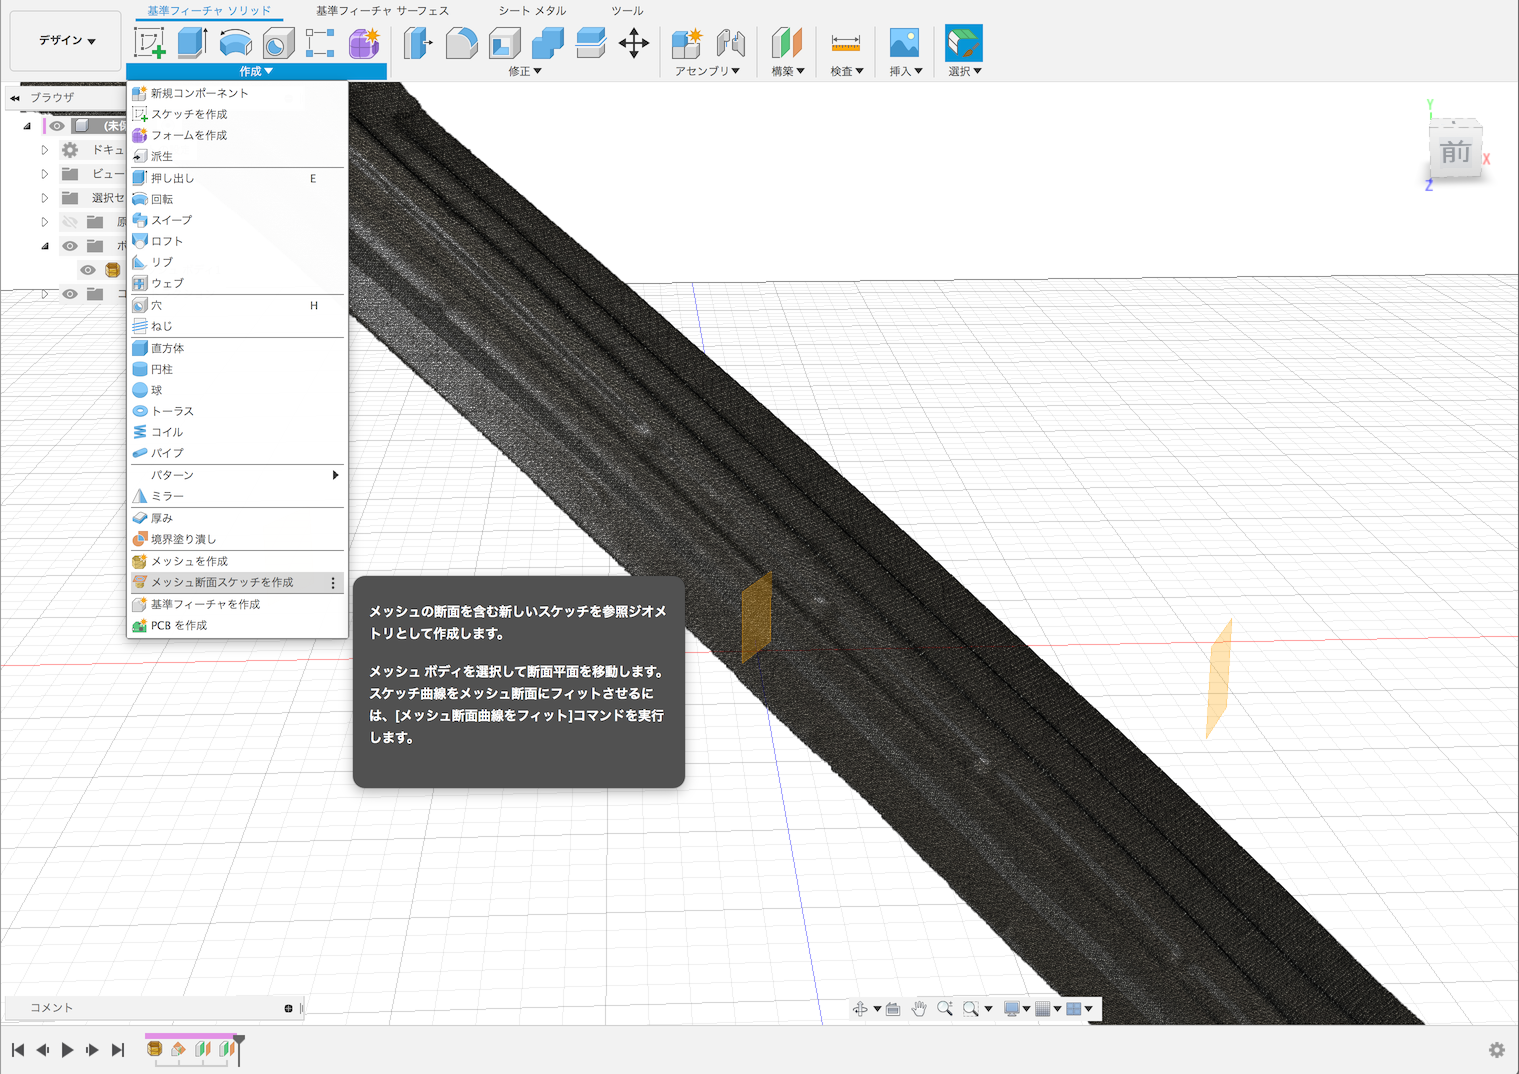Click the Move/Copy cross-arrows icon
1519x1074 pixels.
click(x=633, y=43)
